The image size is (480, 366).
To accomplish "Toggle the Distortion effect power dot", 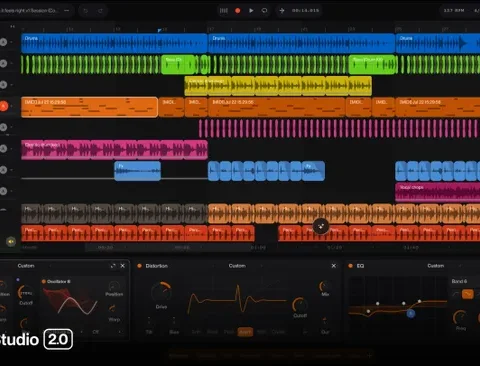I will (x=140, y=266).
